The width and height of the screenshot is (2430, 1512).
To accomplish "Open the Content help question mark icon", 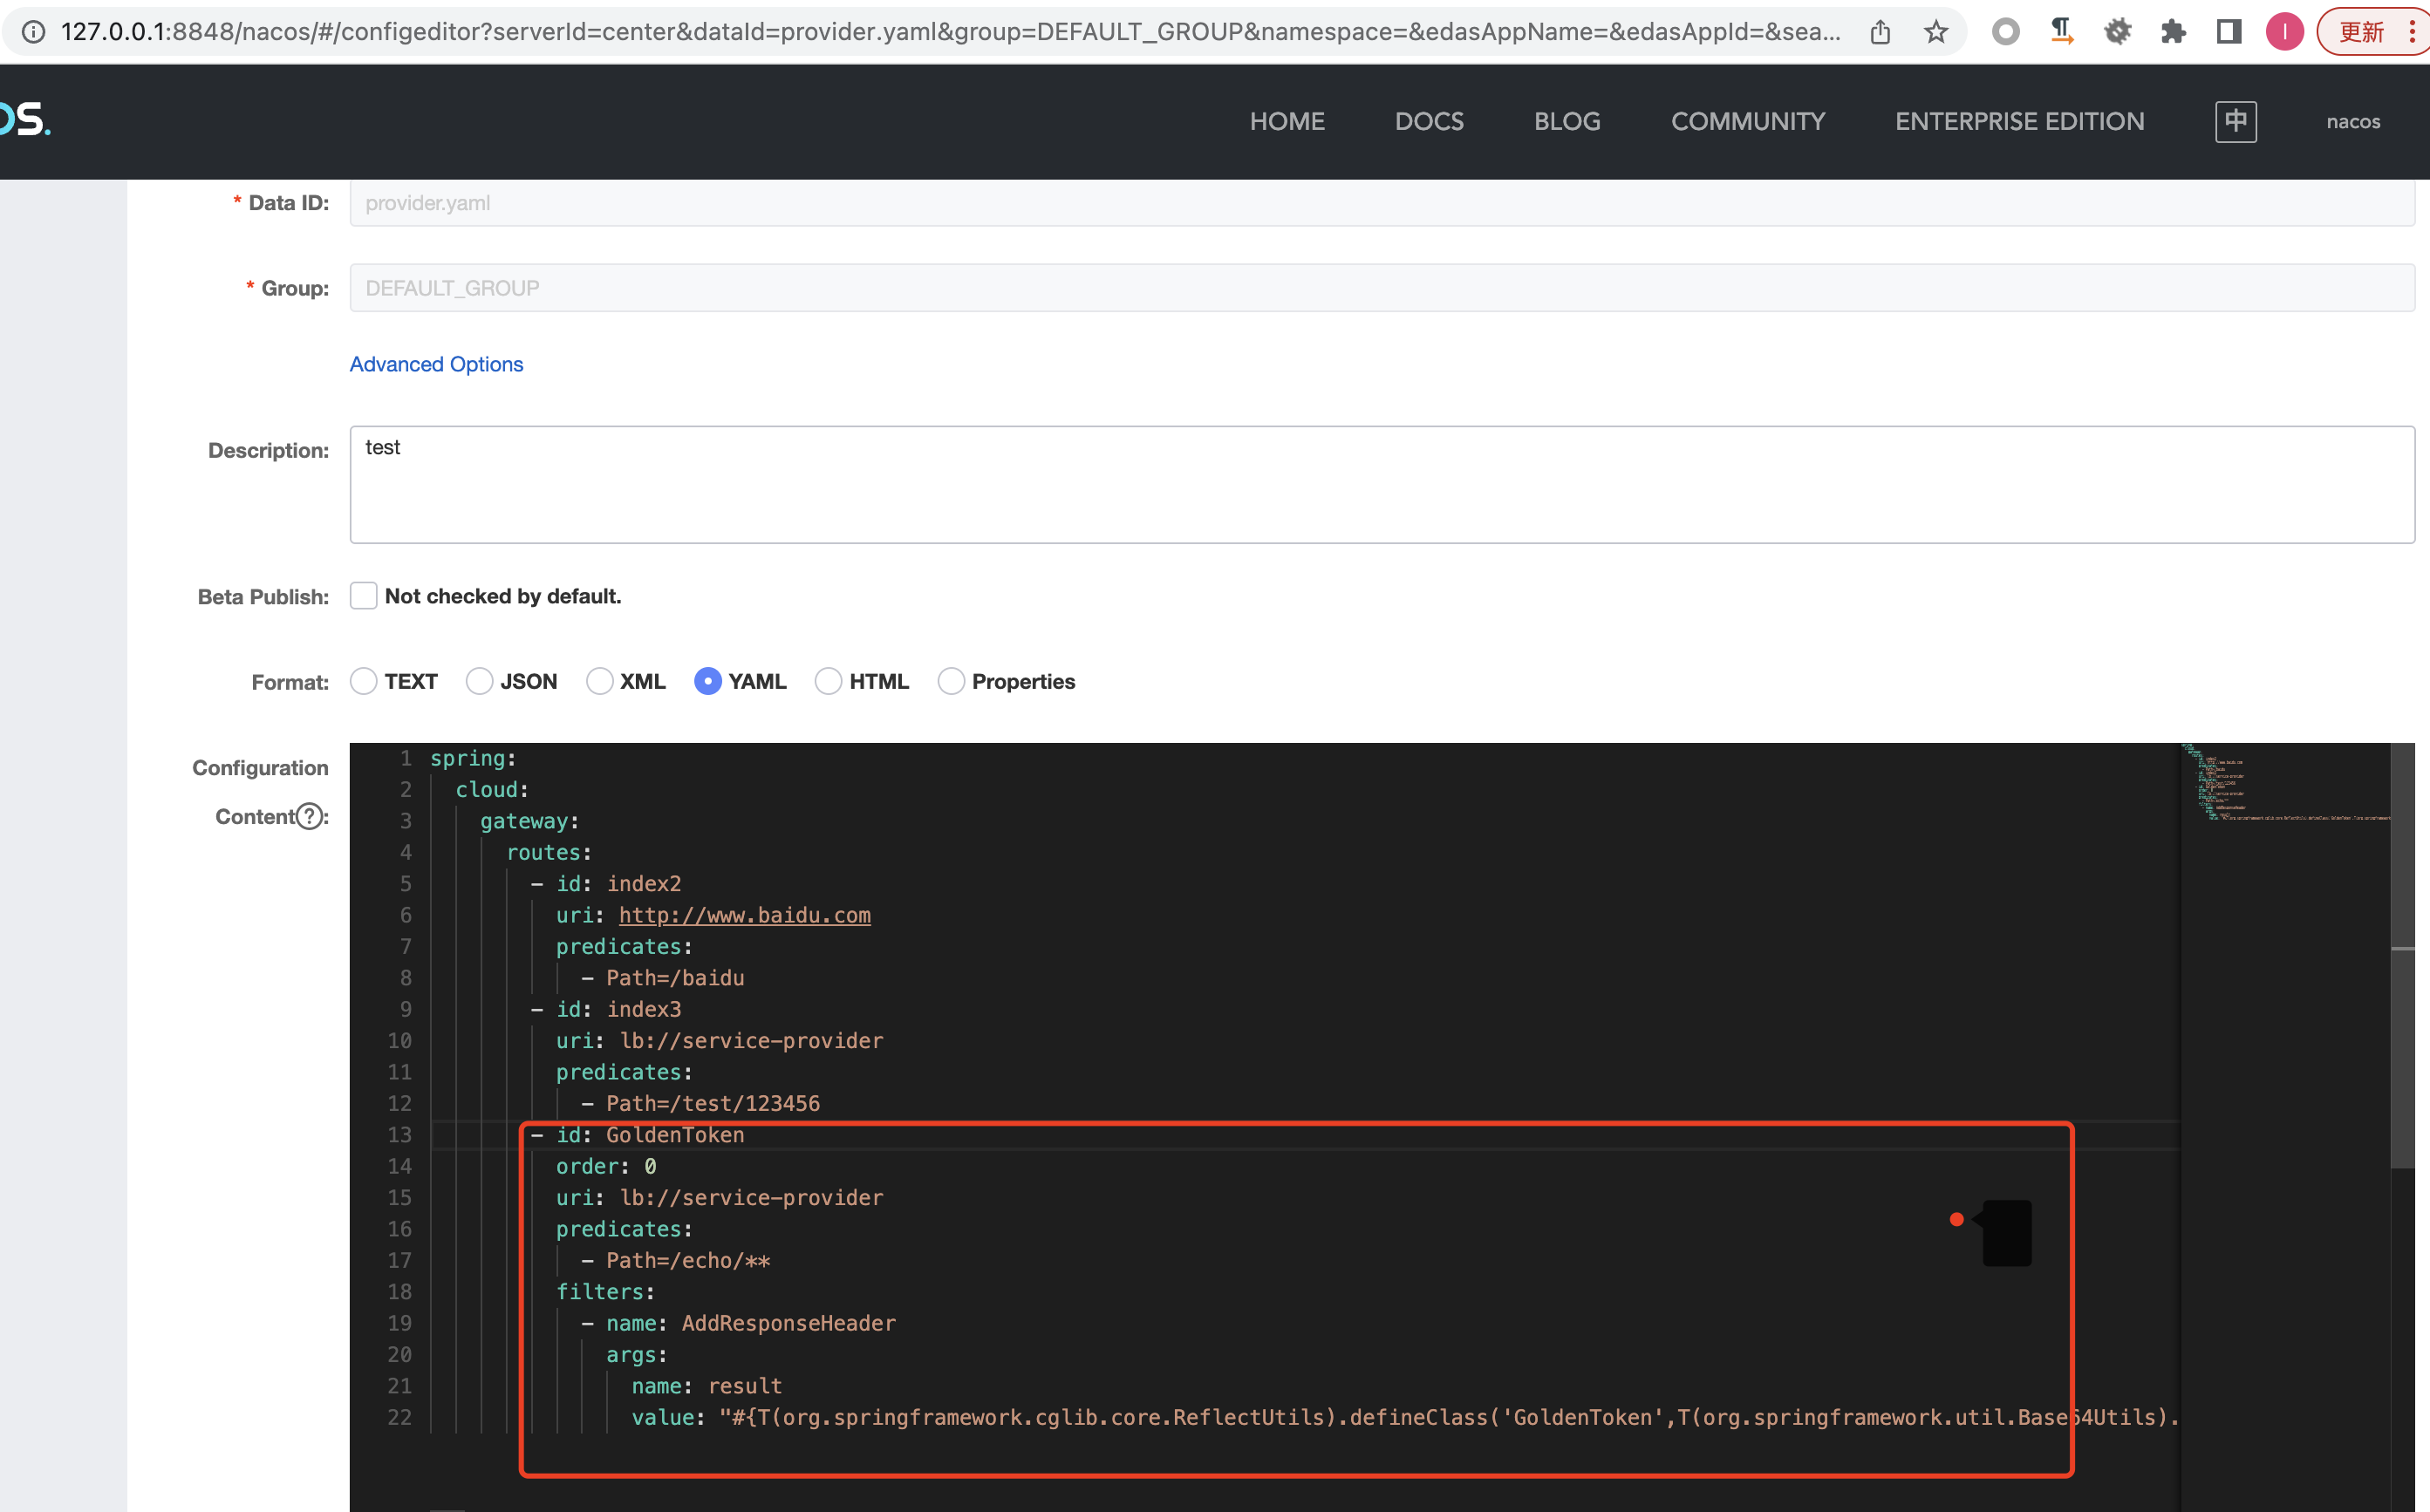I will 308,816.
